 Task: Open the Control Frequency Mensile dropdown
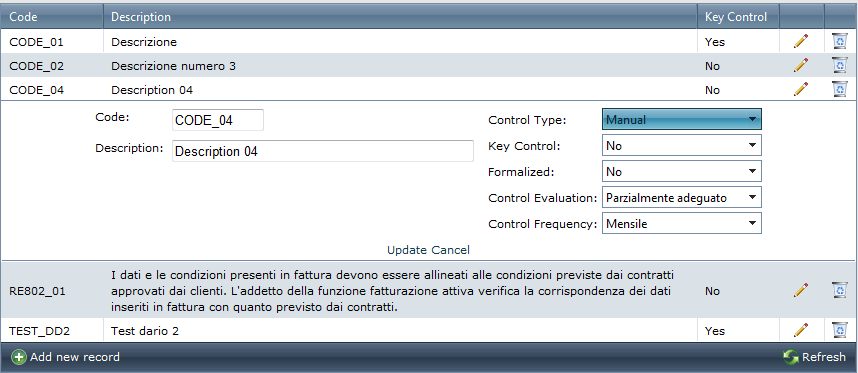681,223
